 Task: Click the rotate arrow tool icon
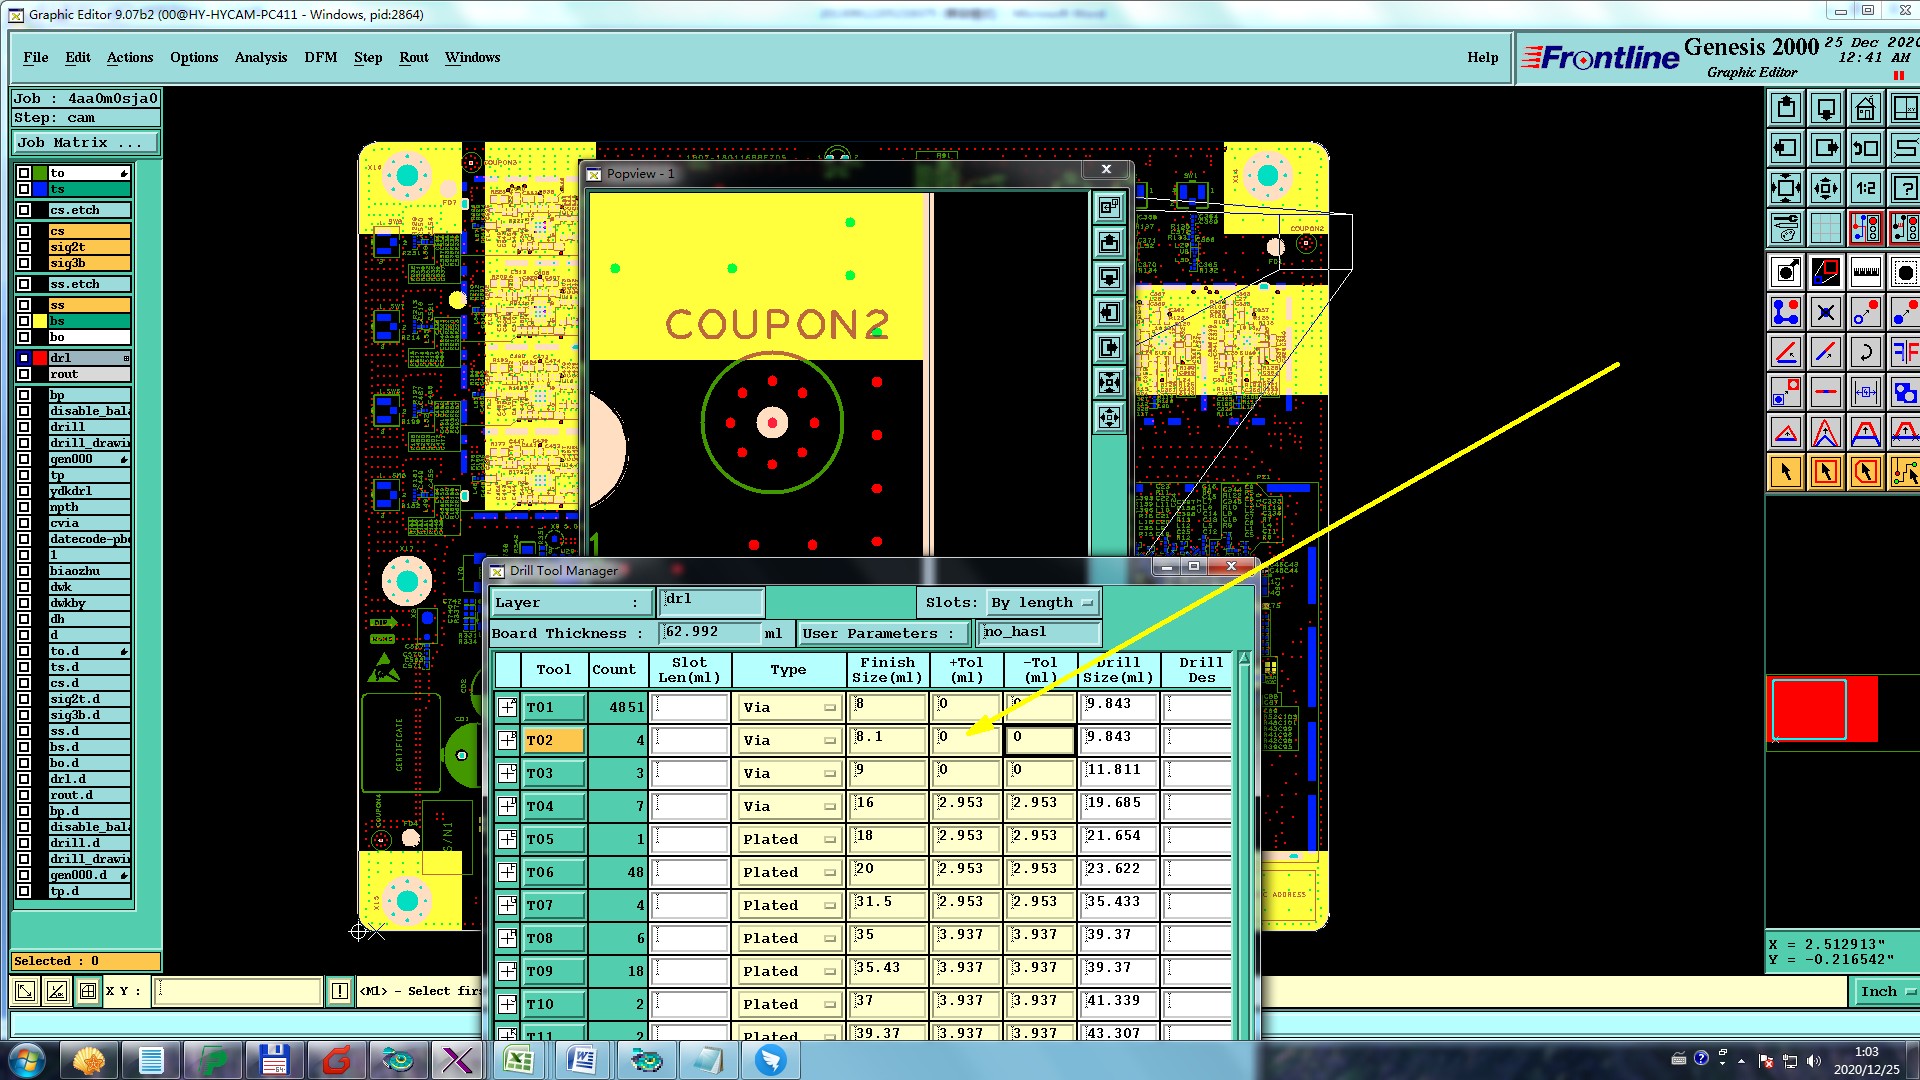pos(1865,352)
